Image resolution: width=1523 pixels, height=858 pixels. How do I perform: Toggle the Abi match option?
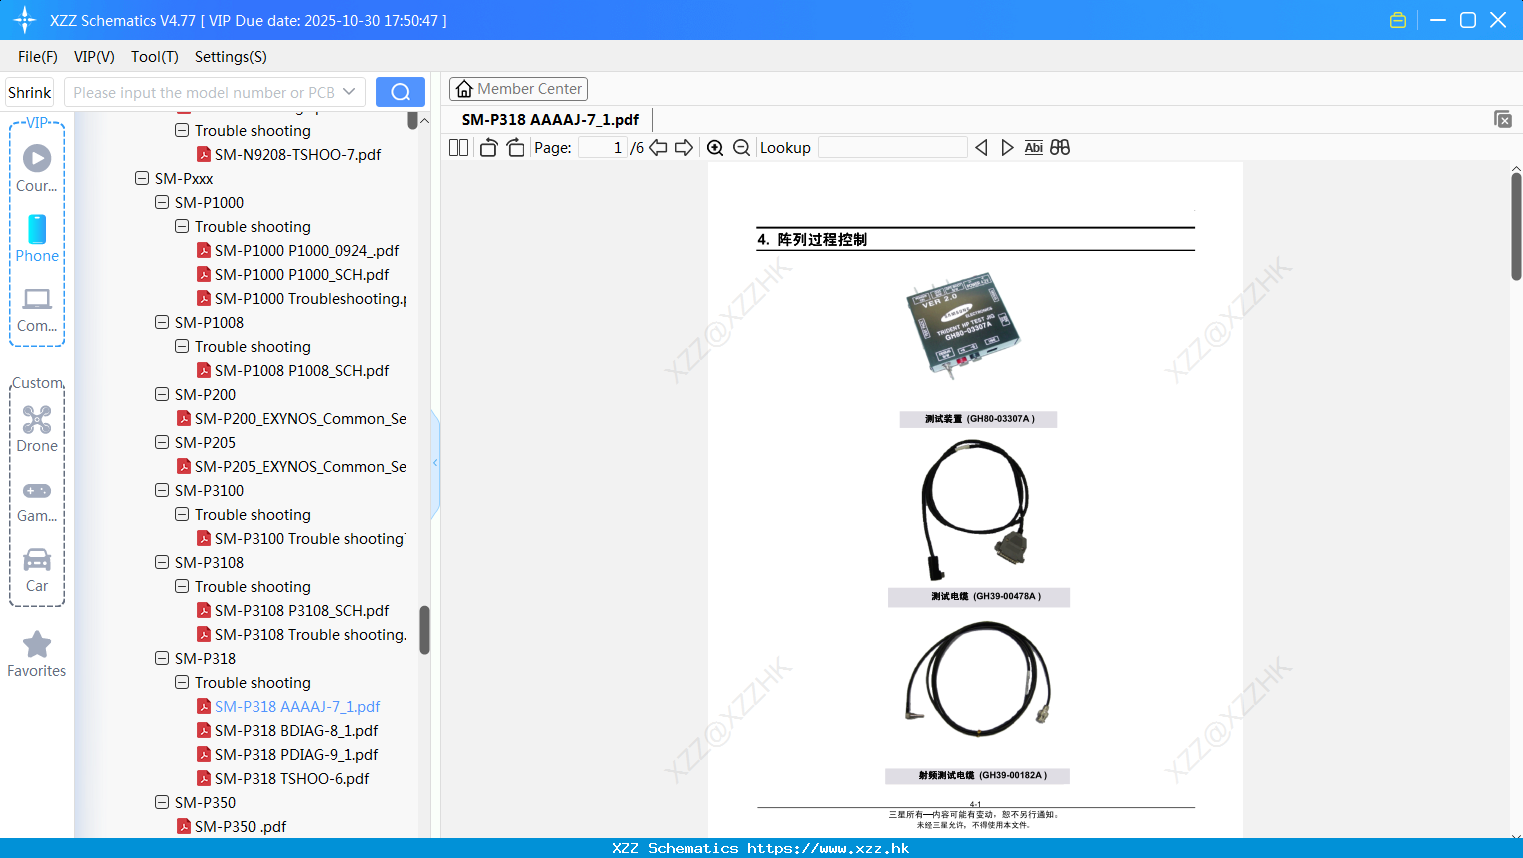pyautogui.click(x=1033, y=147)
